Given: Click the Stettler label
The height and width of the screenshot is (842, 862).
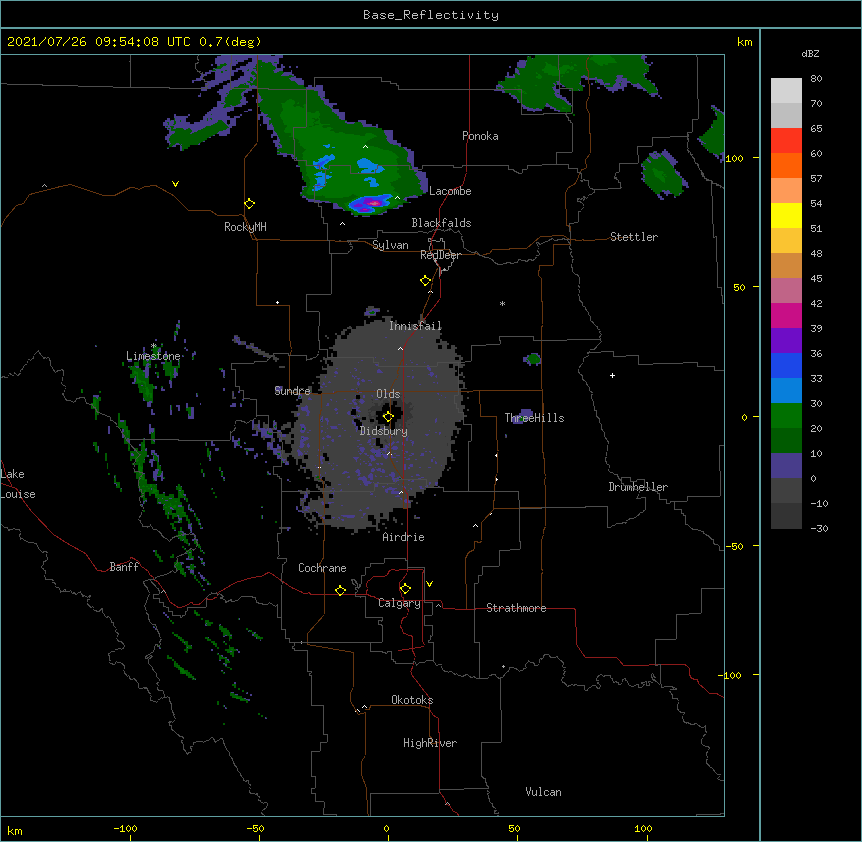Looking at the screenshot, I should [634, 237].
